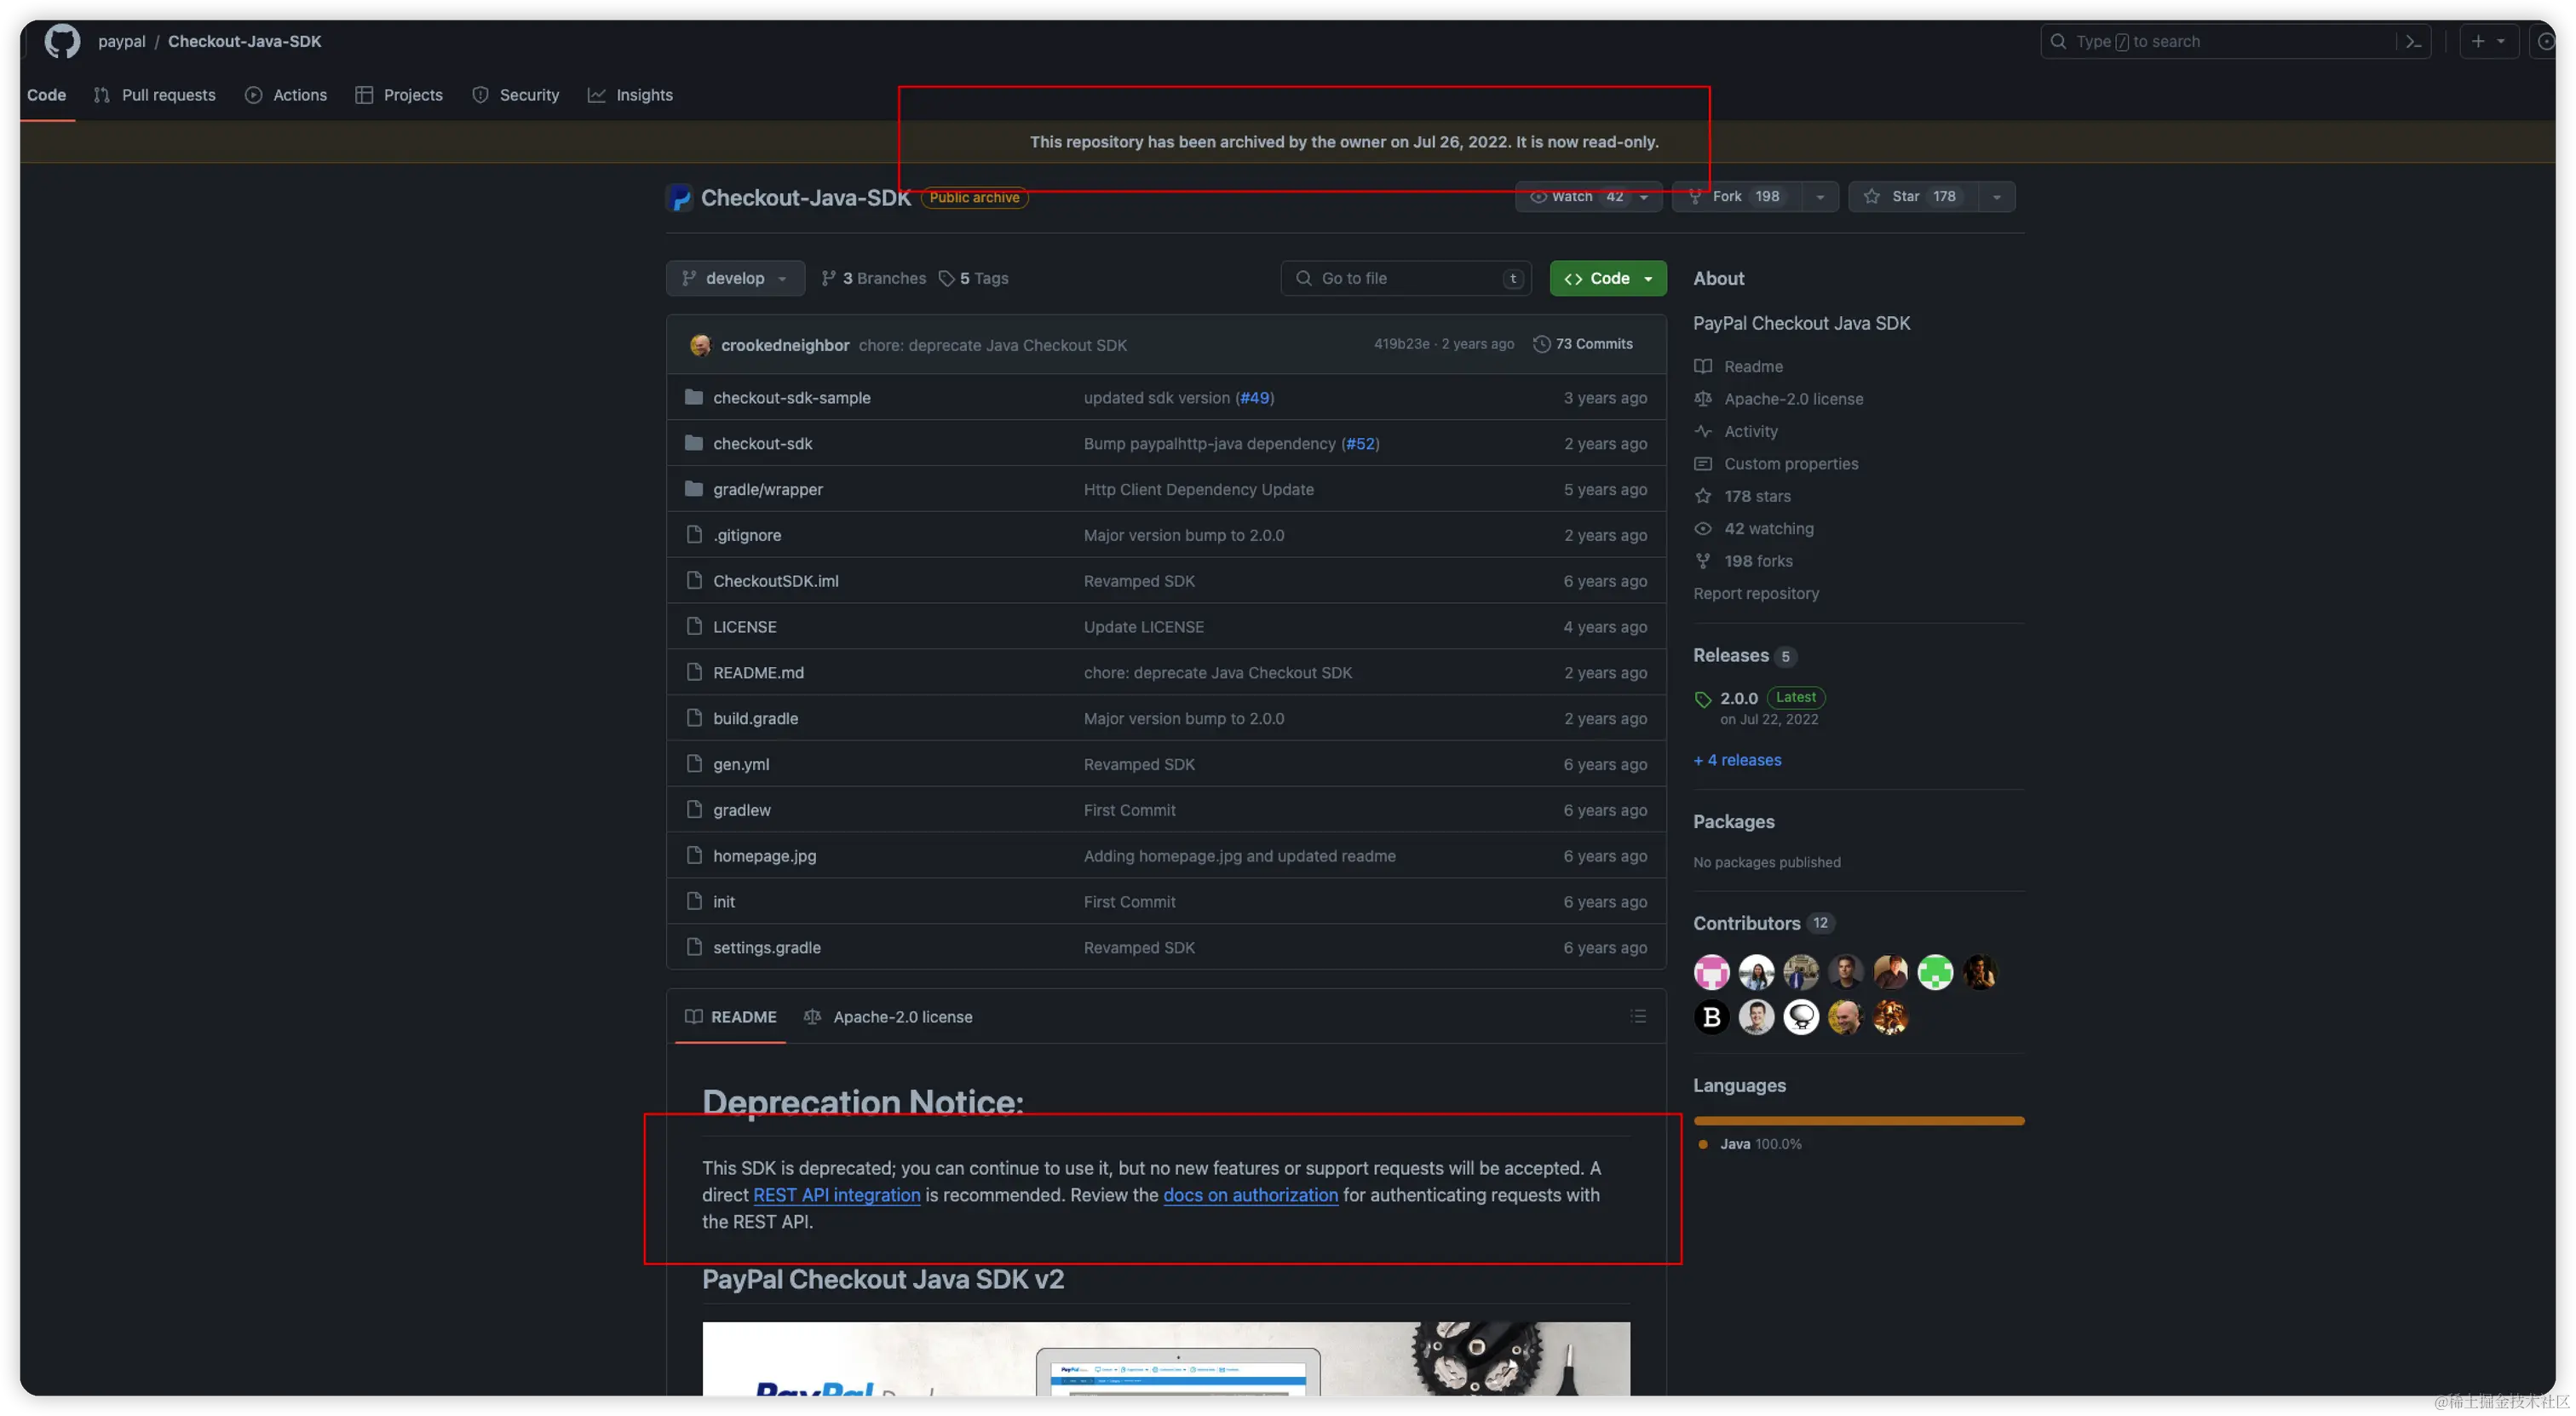This screenshot has height=1416, width=2576.
Task: Follow the REST API integration link
Action: coord(836,1194)
